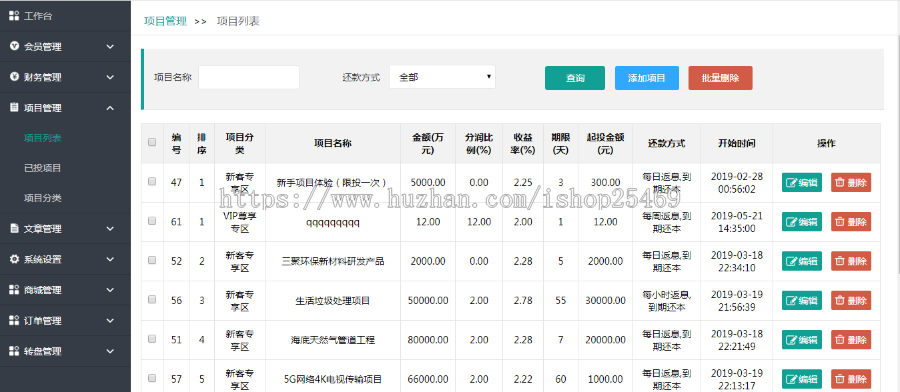
Task: Check the row for project 56
Action: coord(152,299)
